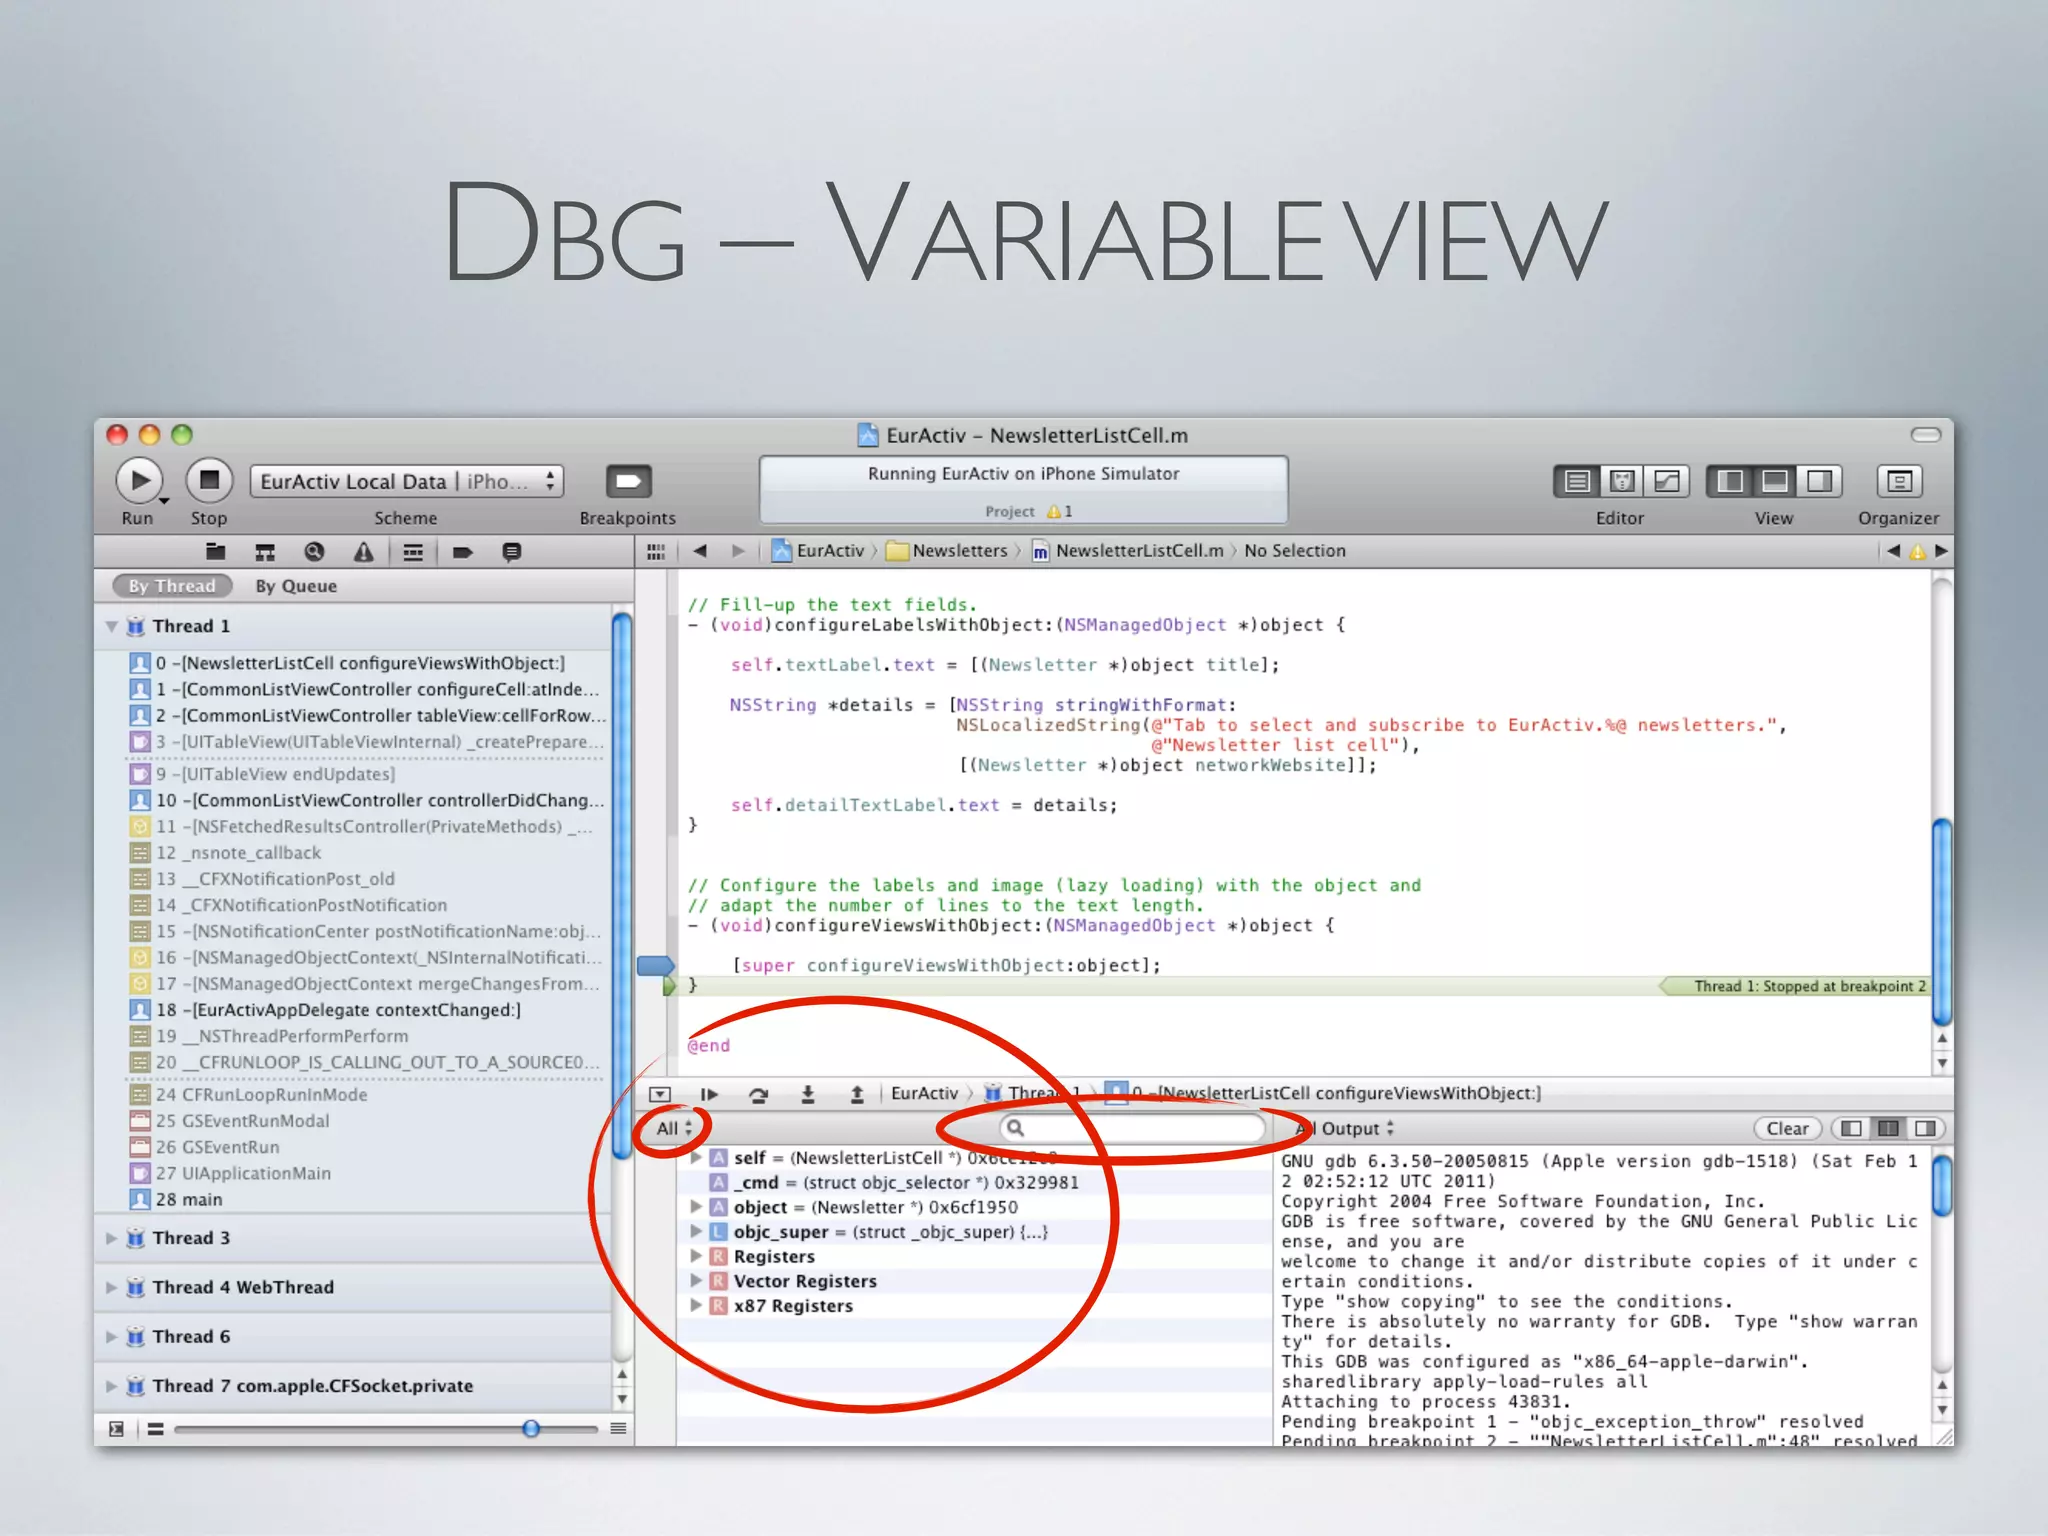Click Continue program execution icon
The width and height of the screenshot is (2048, 1536).
click(x=709, y=1094)
